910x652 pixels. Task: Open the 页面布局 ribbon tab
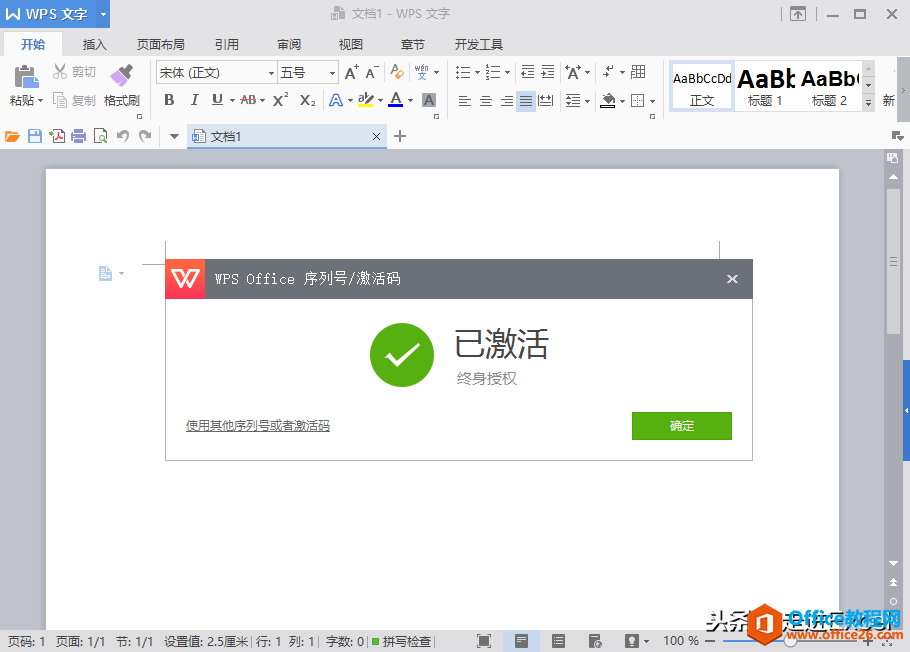coord(161,45)
